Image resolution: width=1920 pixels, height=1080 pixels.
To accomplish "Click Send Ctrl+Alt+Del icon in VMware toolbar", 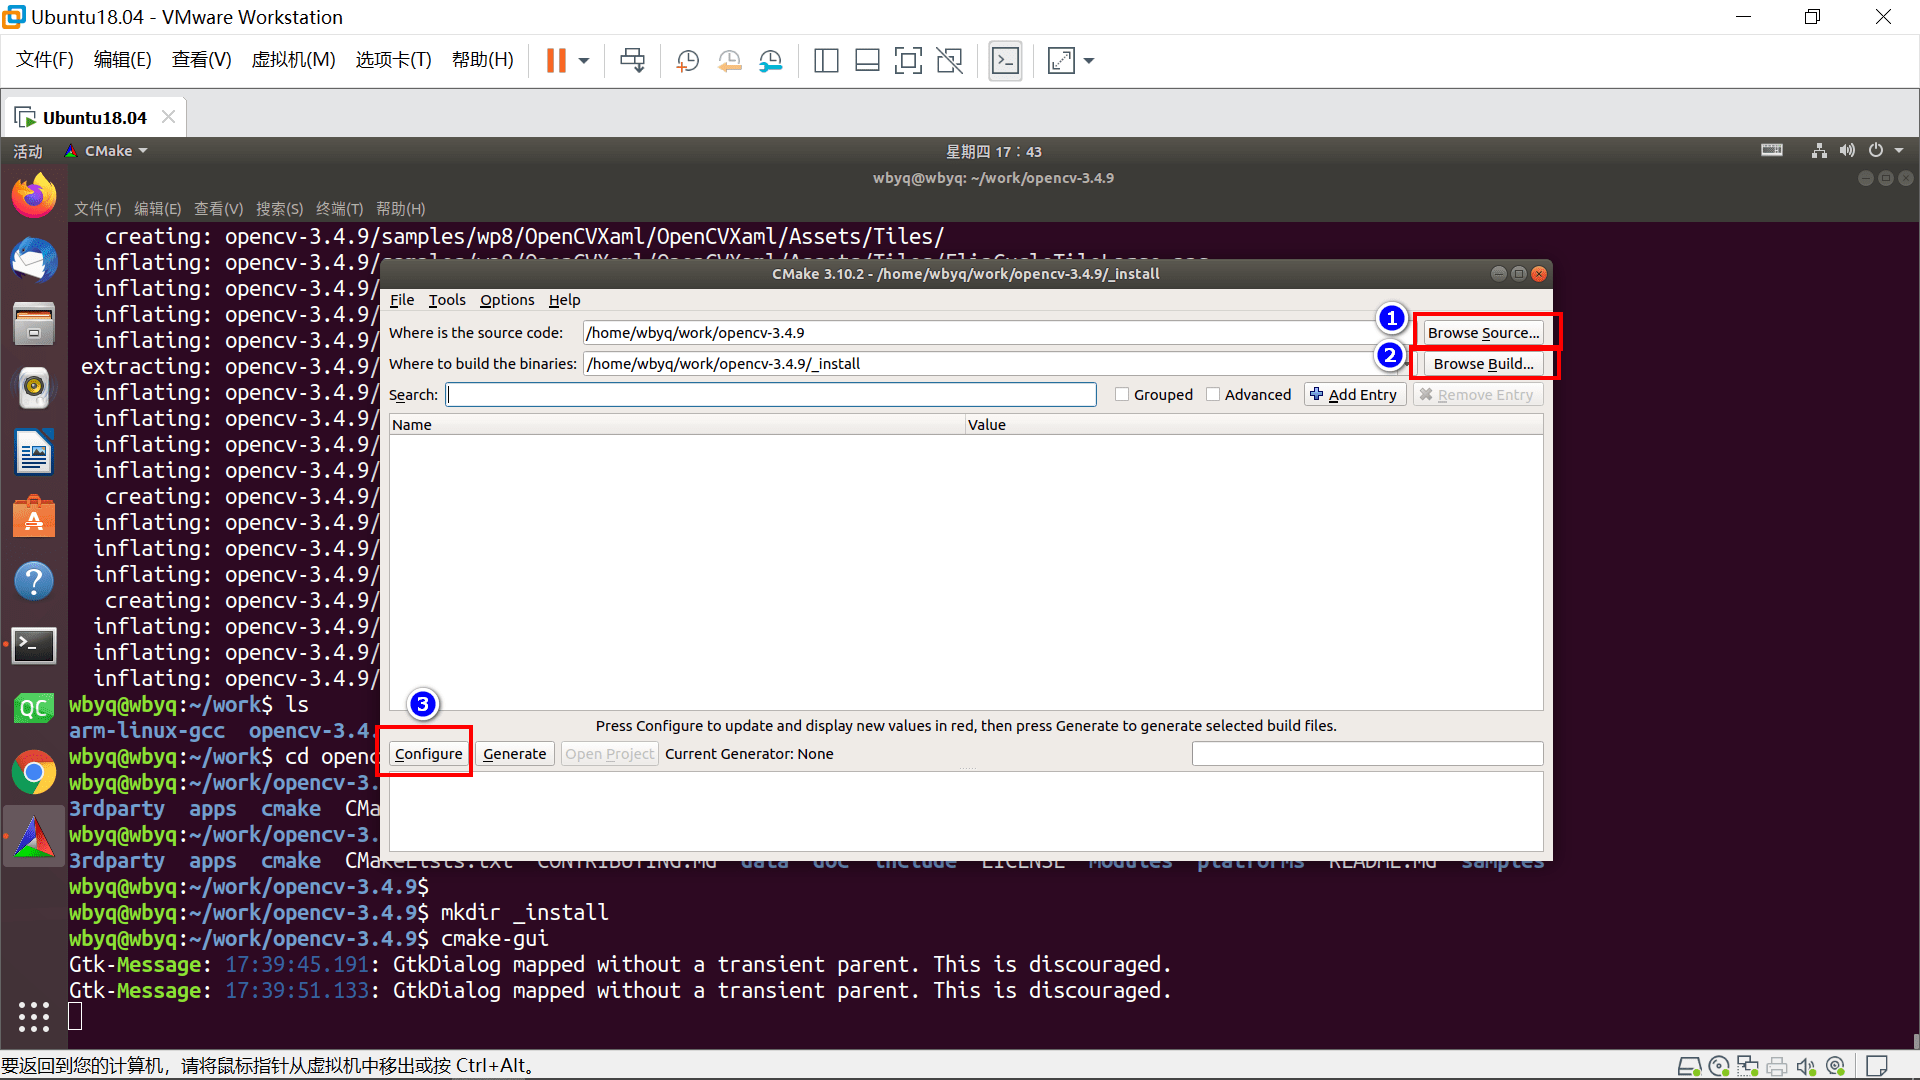I will tap(632, 61).
